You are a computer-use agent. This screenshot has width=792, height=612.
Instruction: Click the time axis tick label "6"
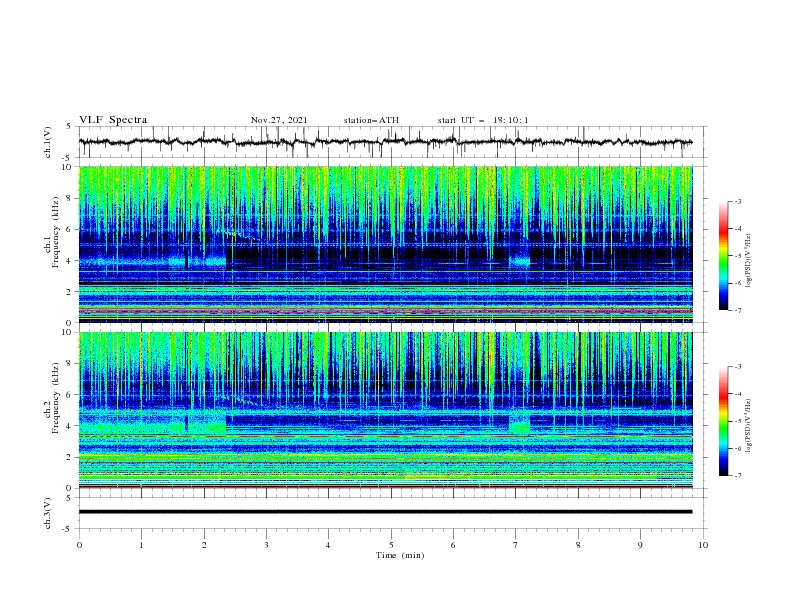point(453,545)
